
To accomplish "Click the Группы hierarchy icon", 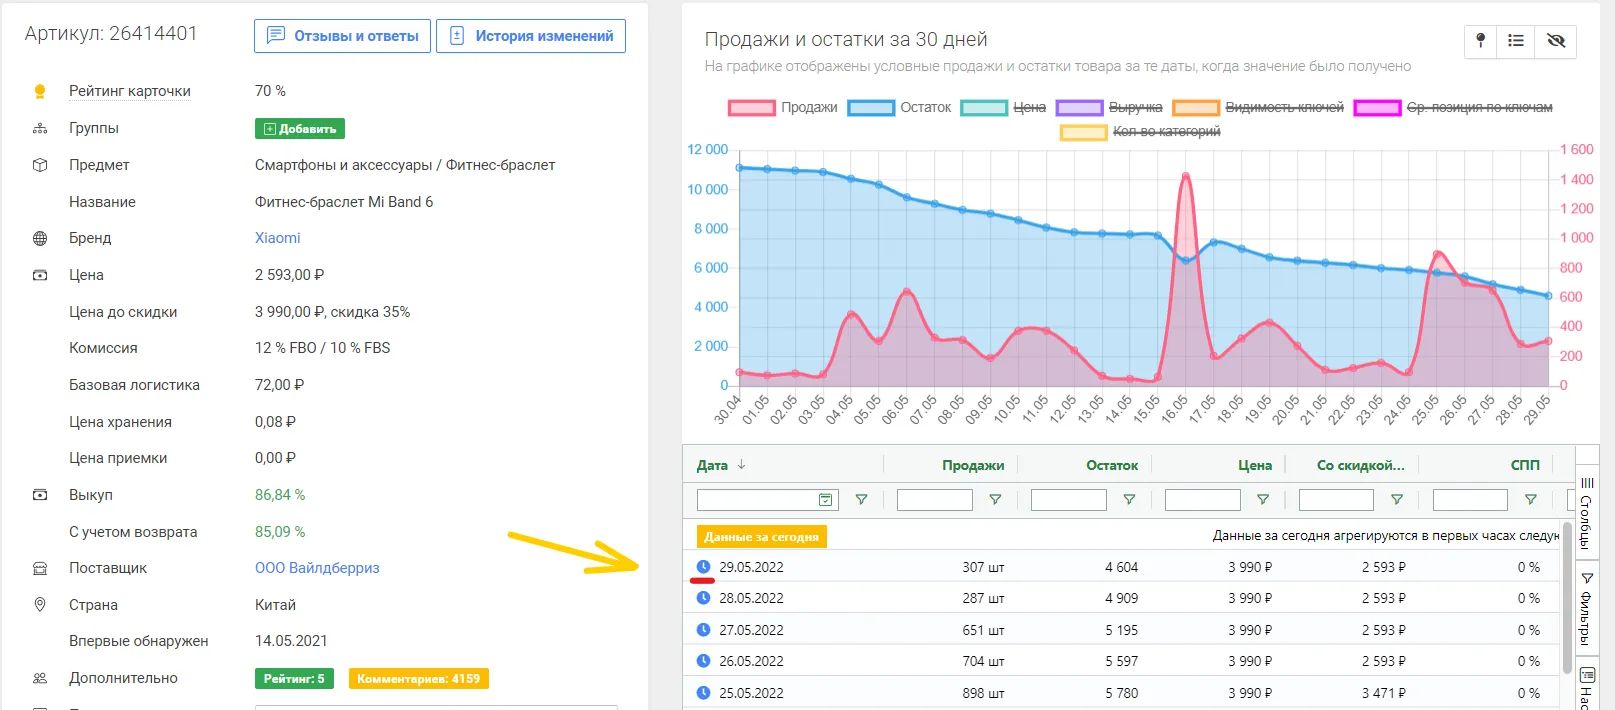I will tap(40, 128).
